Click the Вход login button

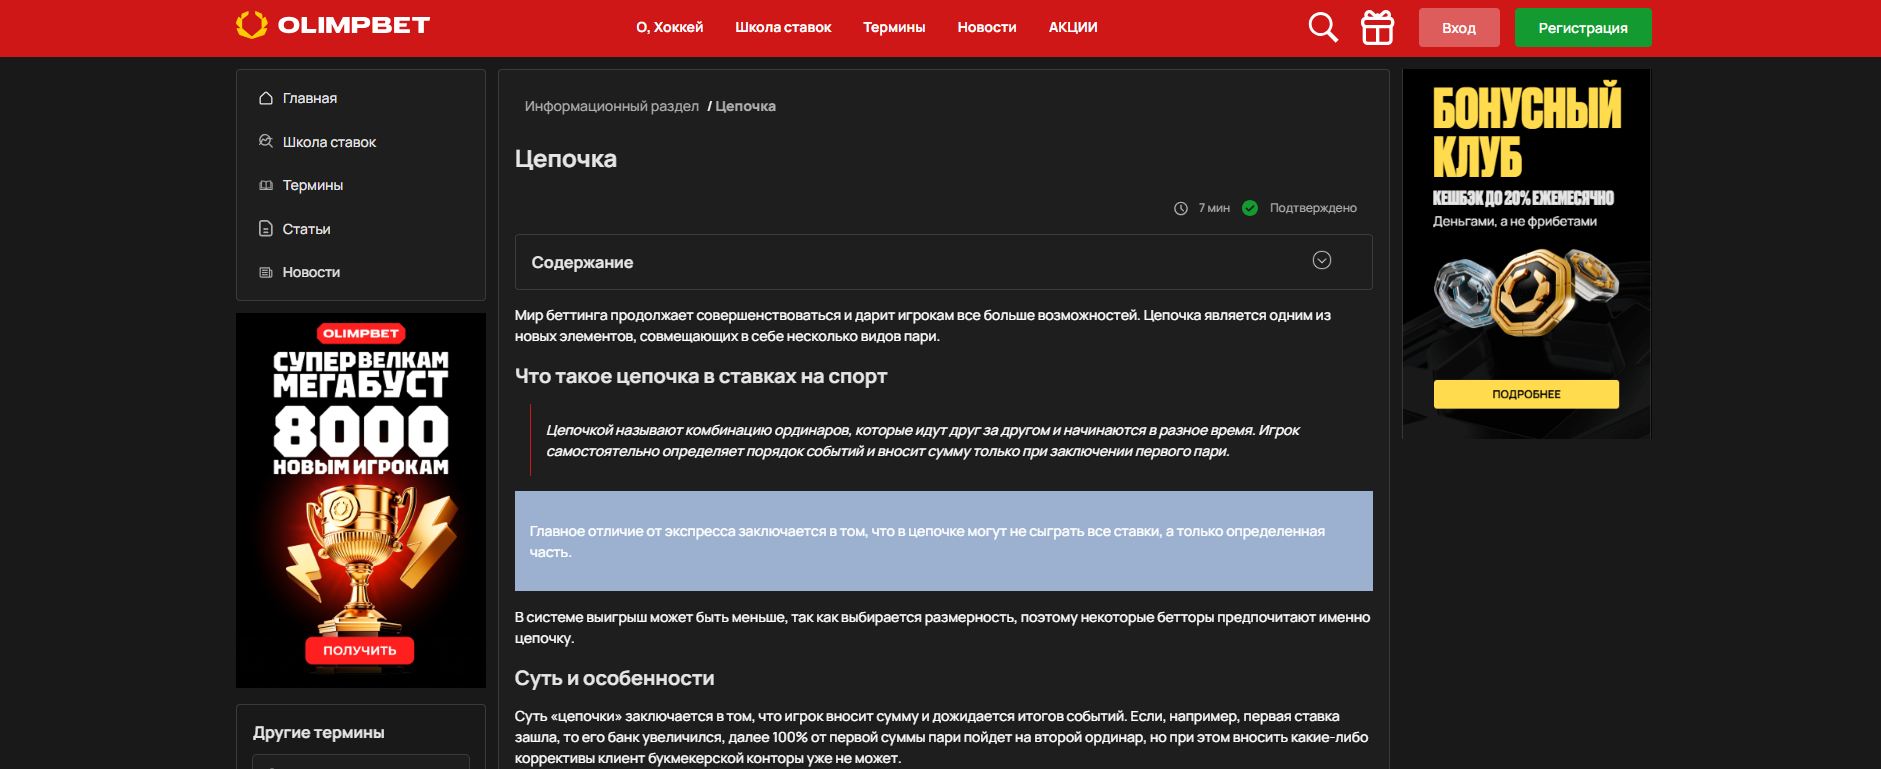(x=1459, y=27)
